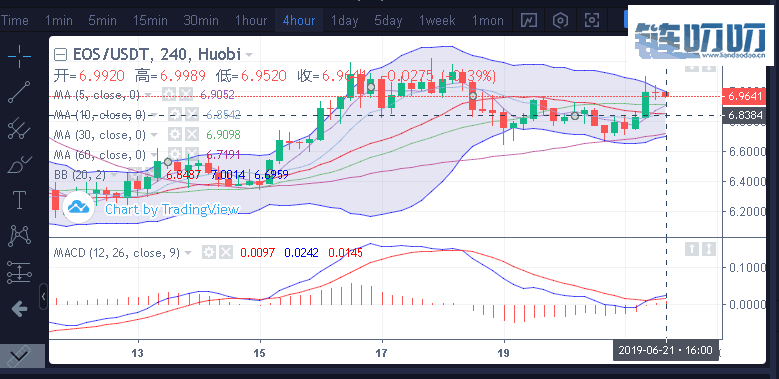Remove the MA (5, close, 0) indicator

(185, 94)
